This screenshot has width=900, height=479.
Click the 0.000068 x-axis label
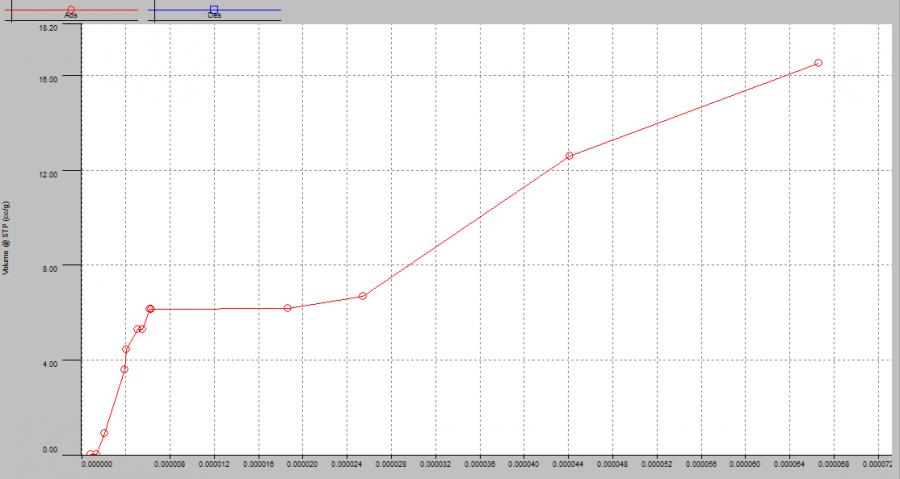pos(834,464)
